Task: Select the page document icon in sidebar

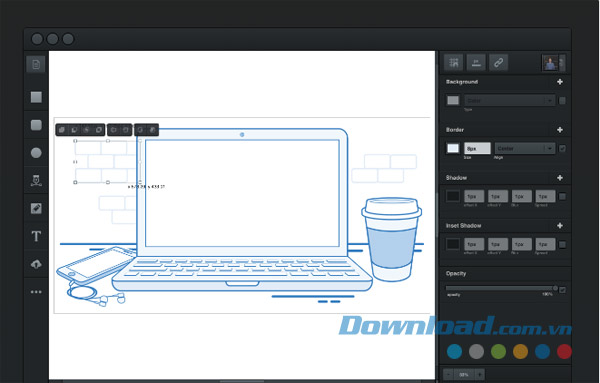Action: pos(36,64)
